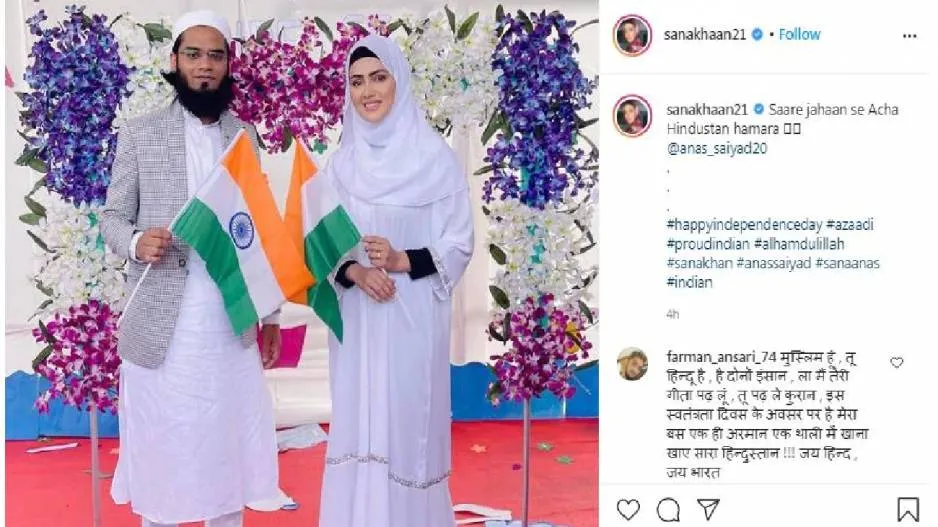938x527 pixels.
Task: Open avatar beside the post caption
Action: pos(632,116)
